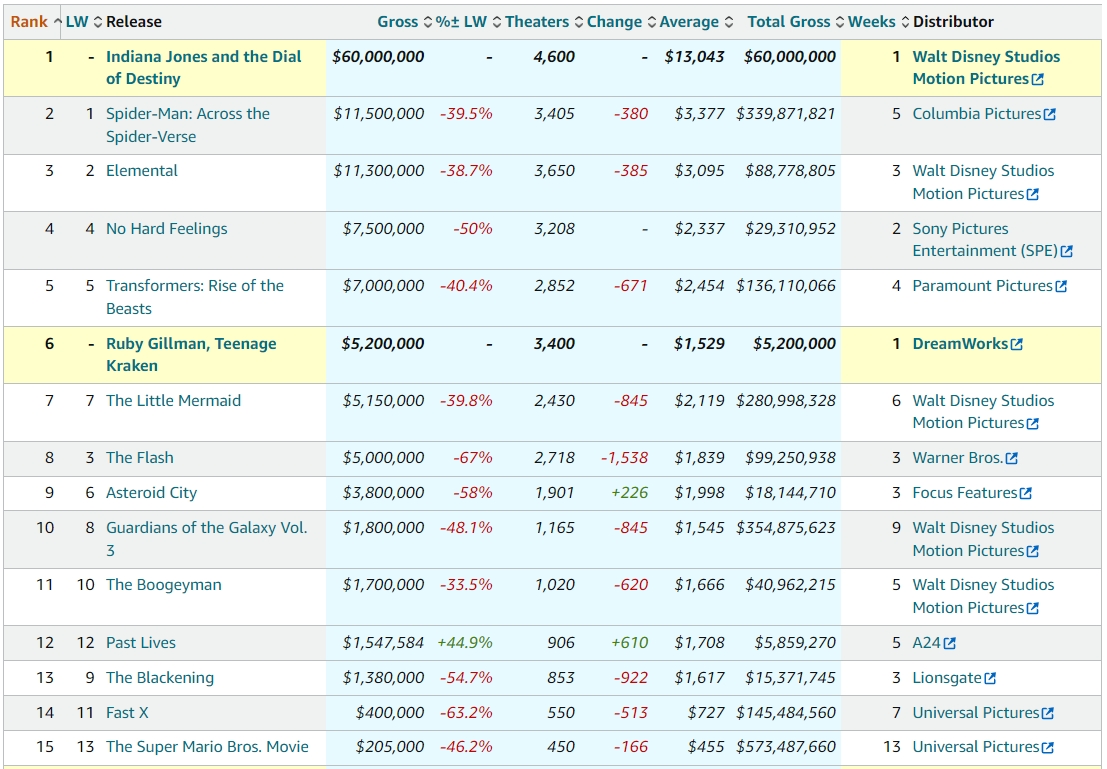The width and height of the screenshot is (1107, 769).
Task: Select the $60,000,000 gross for Indiana Jones
Action: pyautogui.click(x=378, y=57)
